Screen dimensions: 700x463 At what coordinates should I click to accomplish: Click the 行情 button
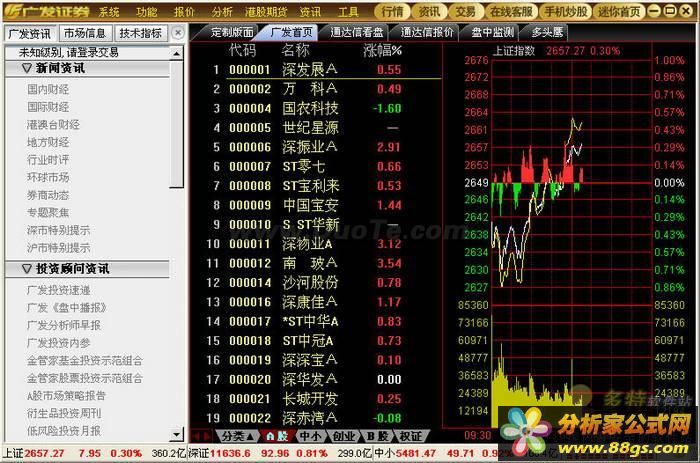coord(393,12)
